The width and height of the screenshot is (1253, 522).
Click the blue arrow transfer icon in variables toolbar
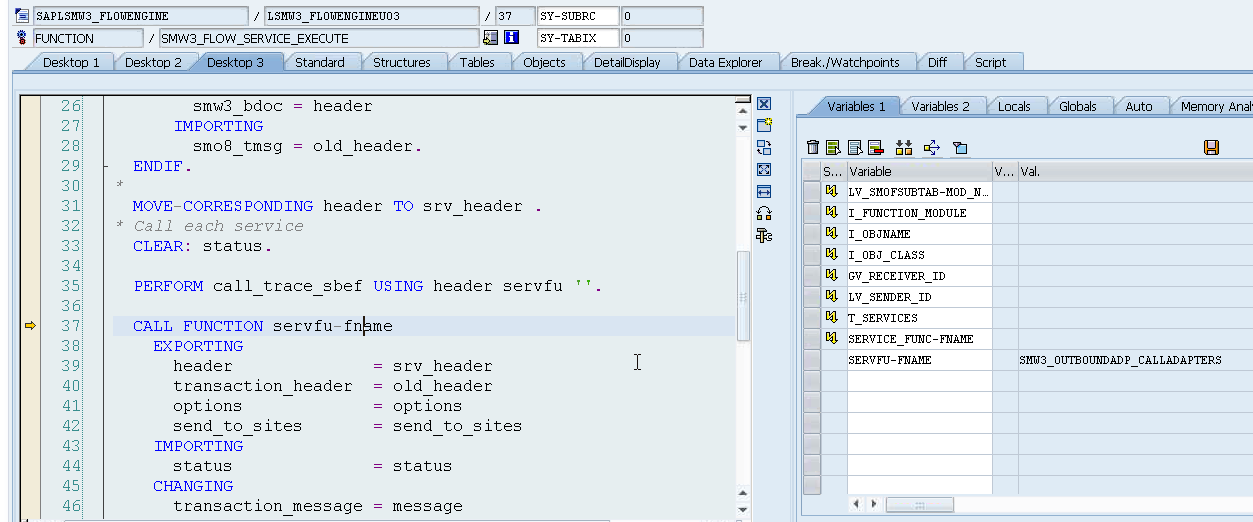click(932, 148)
